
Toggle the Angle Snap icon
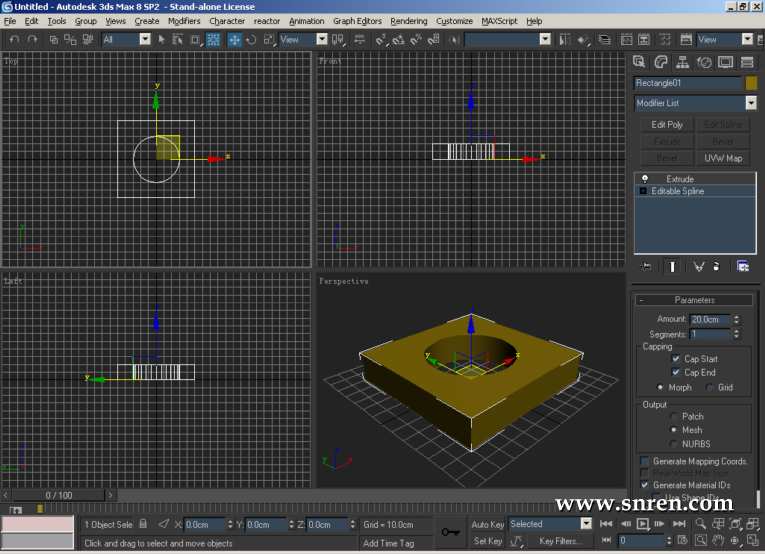(399, 40)
